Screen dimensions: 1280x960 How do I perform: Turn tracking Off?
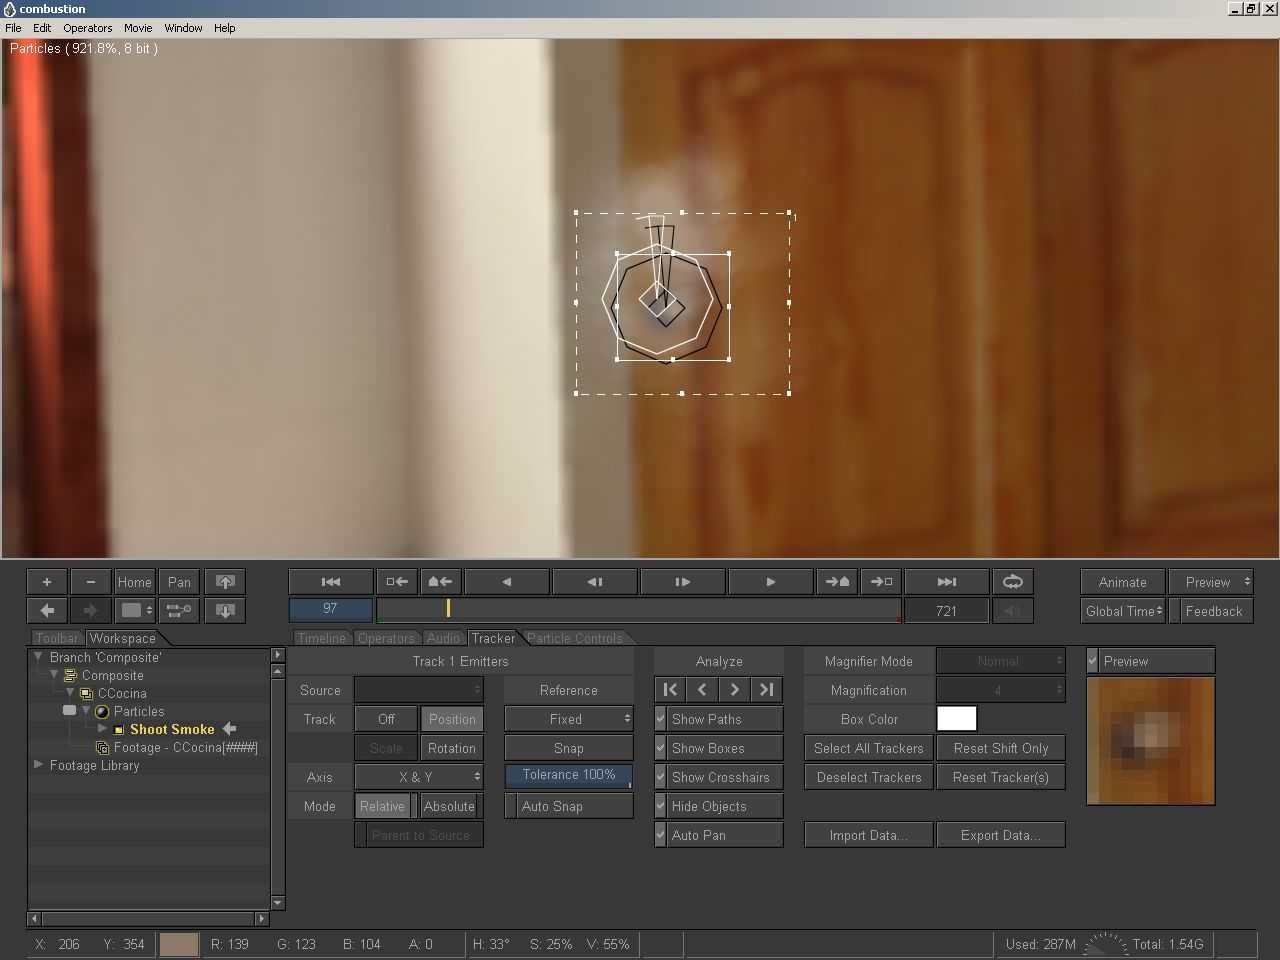coord(386,719)
